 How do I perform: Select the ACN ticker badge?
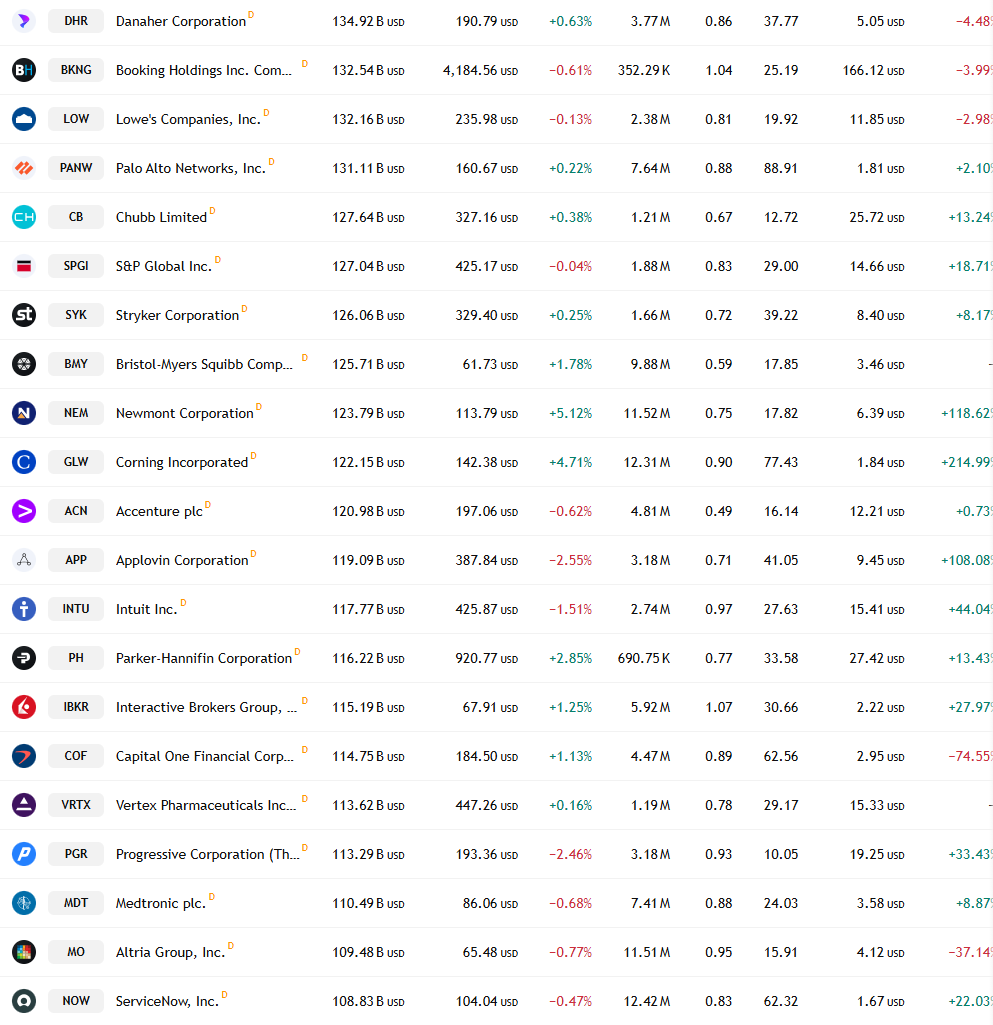76,511
